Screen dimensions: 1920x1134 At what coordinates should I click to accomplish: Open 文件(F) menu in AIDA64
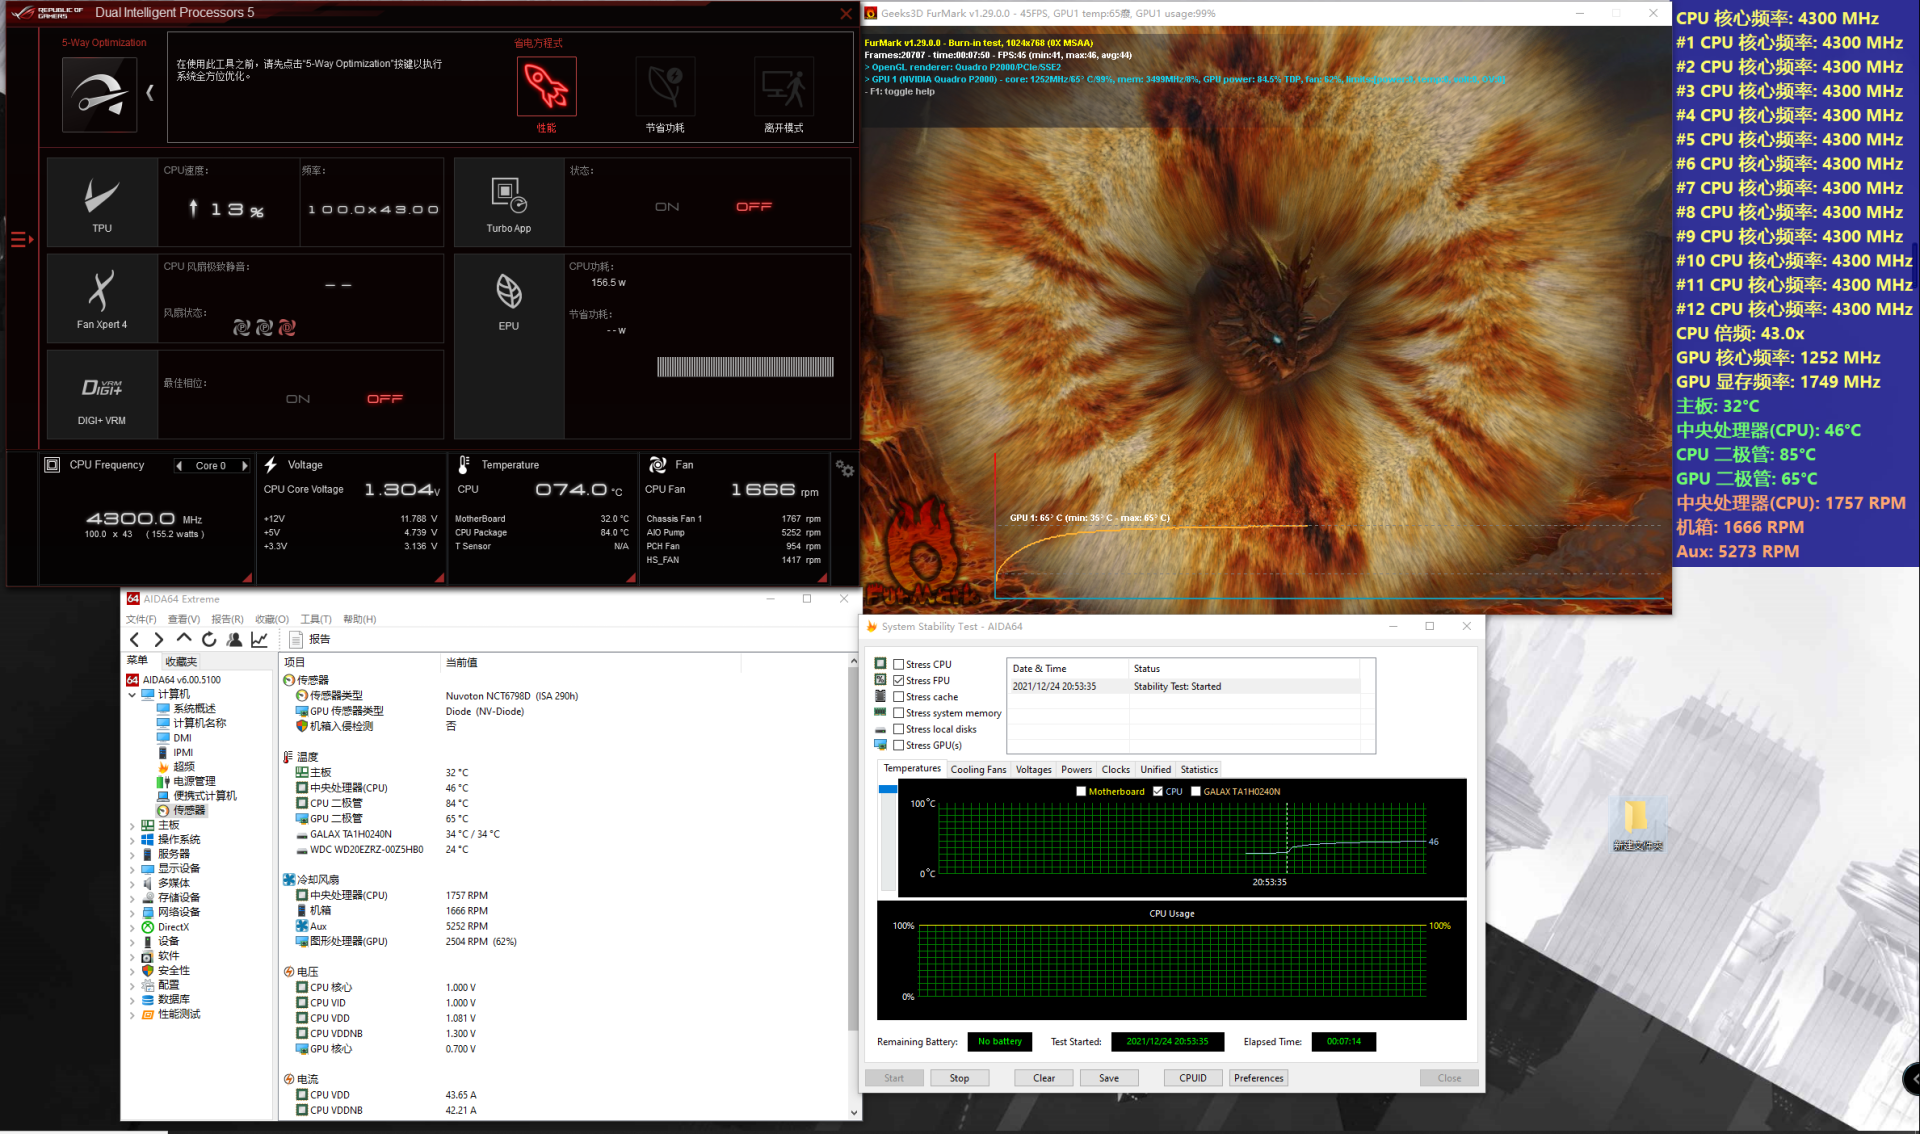point(141,619)
